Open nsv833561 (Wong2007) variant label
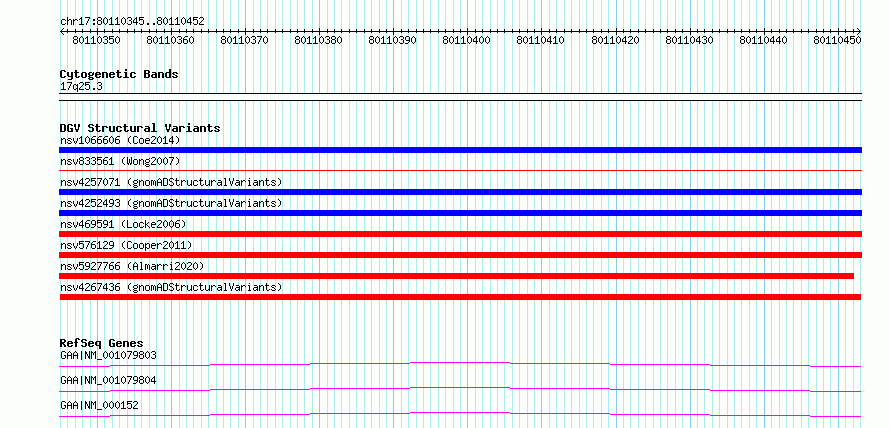 click(x=120, y=161)
